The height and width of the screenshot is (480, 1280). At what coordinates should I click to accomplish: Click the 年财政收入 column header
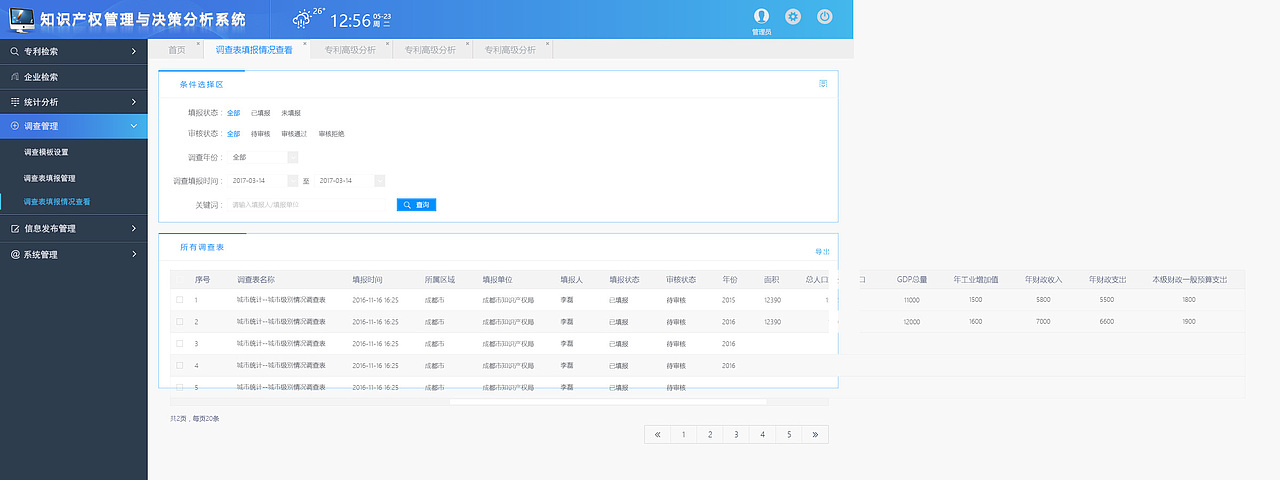pos(1043,279)
